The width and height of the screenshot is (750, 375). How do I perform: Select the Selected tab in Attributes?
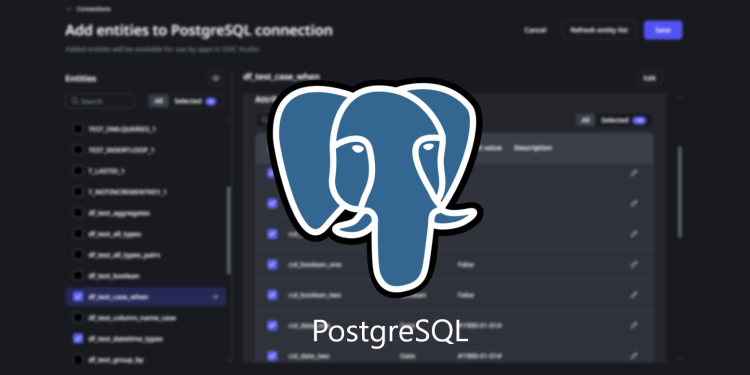(x=623, y=121)
